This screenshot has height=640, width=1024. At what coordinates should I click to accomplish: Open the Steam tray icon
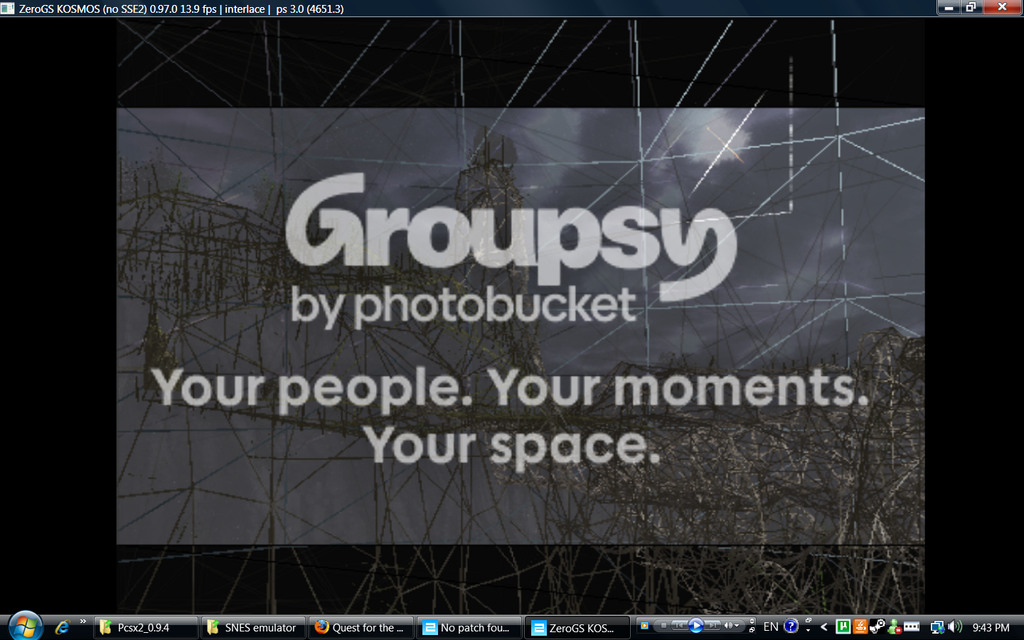877,626
